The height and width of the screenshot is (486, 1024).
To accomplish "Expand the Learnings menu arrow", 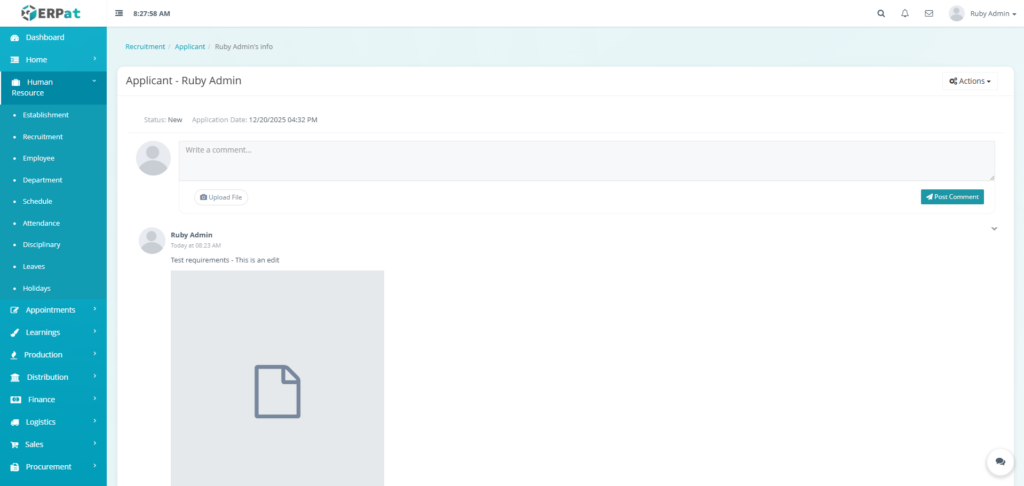I will (x=95, y=331).
